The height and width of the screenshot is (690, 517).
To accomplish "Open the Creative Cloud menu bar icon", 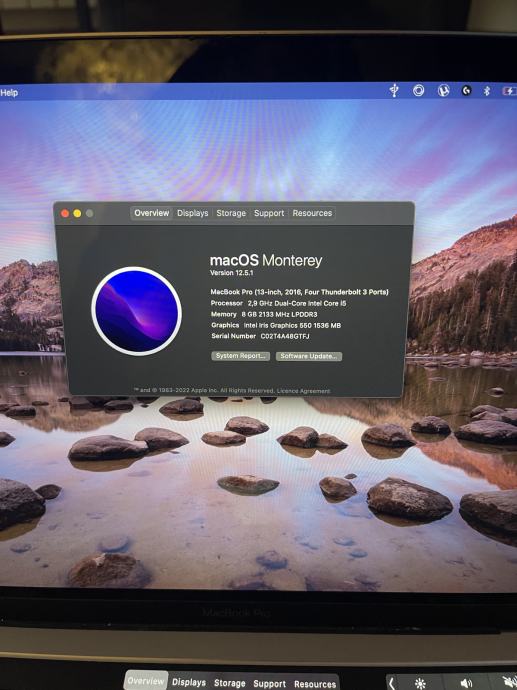I will pyautogui.click(x=418, y=90).
